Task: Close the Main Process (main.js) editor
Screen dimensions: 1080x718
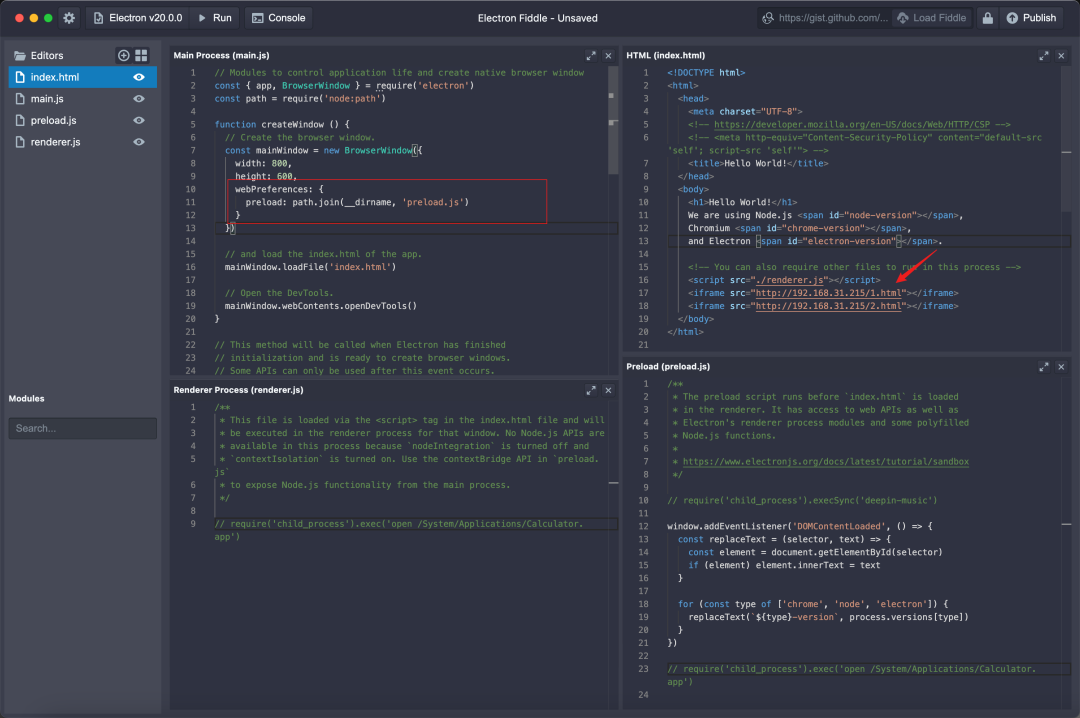Action: (x=608, y=56)
